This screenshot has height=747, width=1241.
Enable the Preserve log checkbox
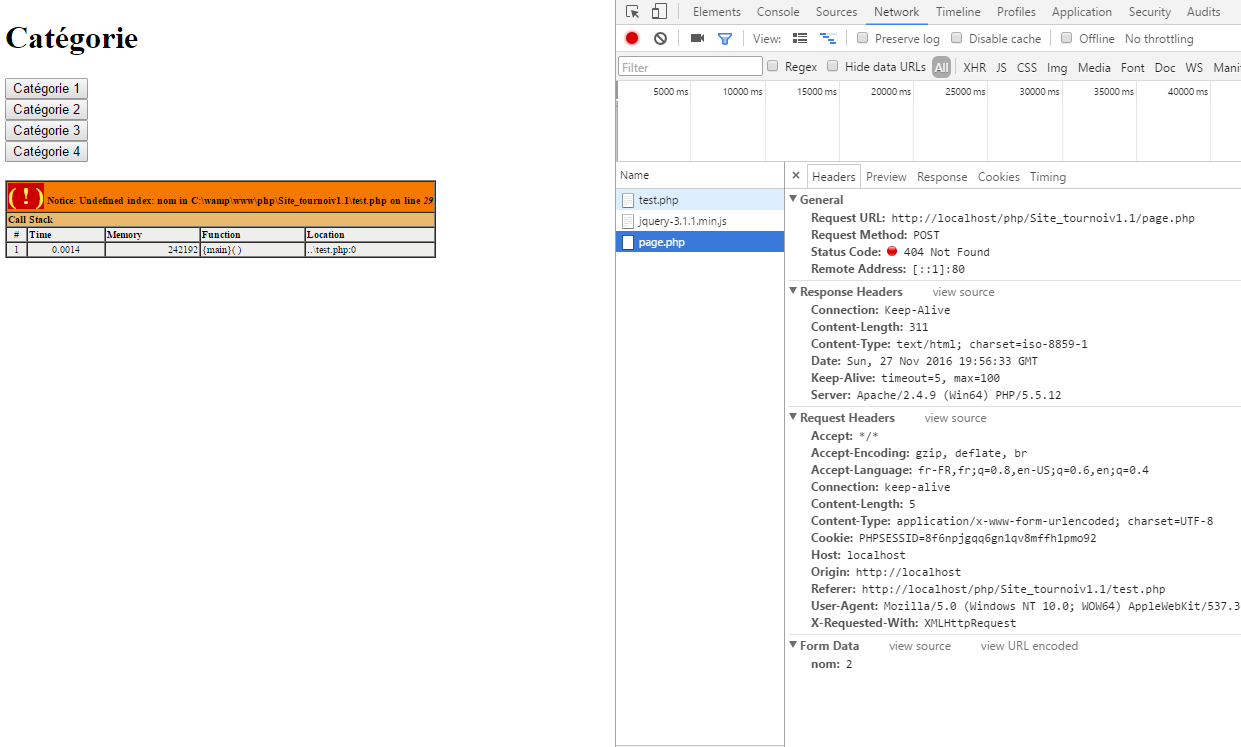(862, 38)
